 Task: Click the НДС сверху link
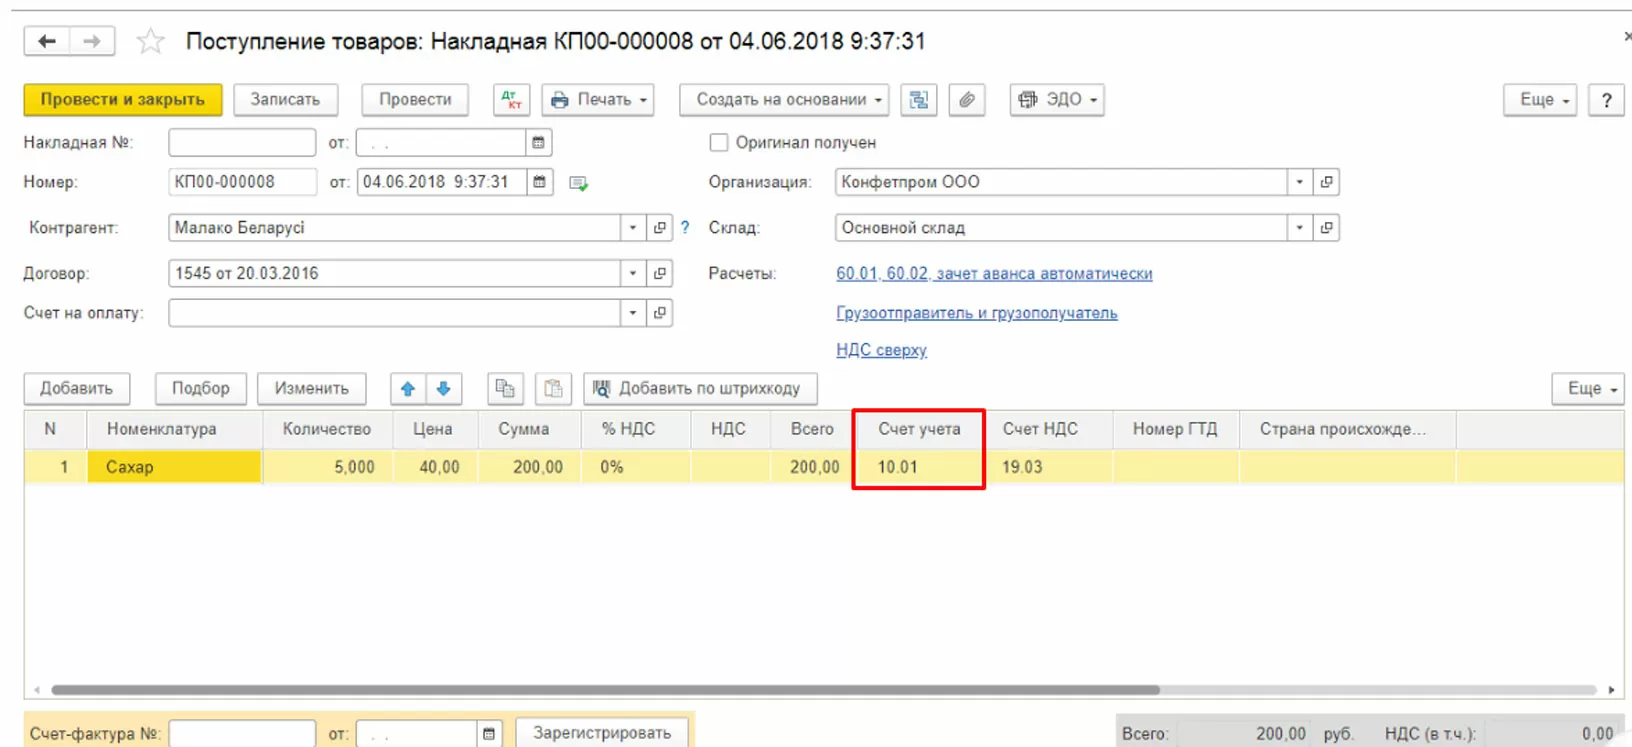coord(881,350)
